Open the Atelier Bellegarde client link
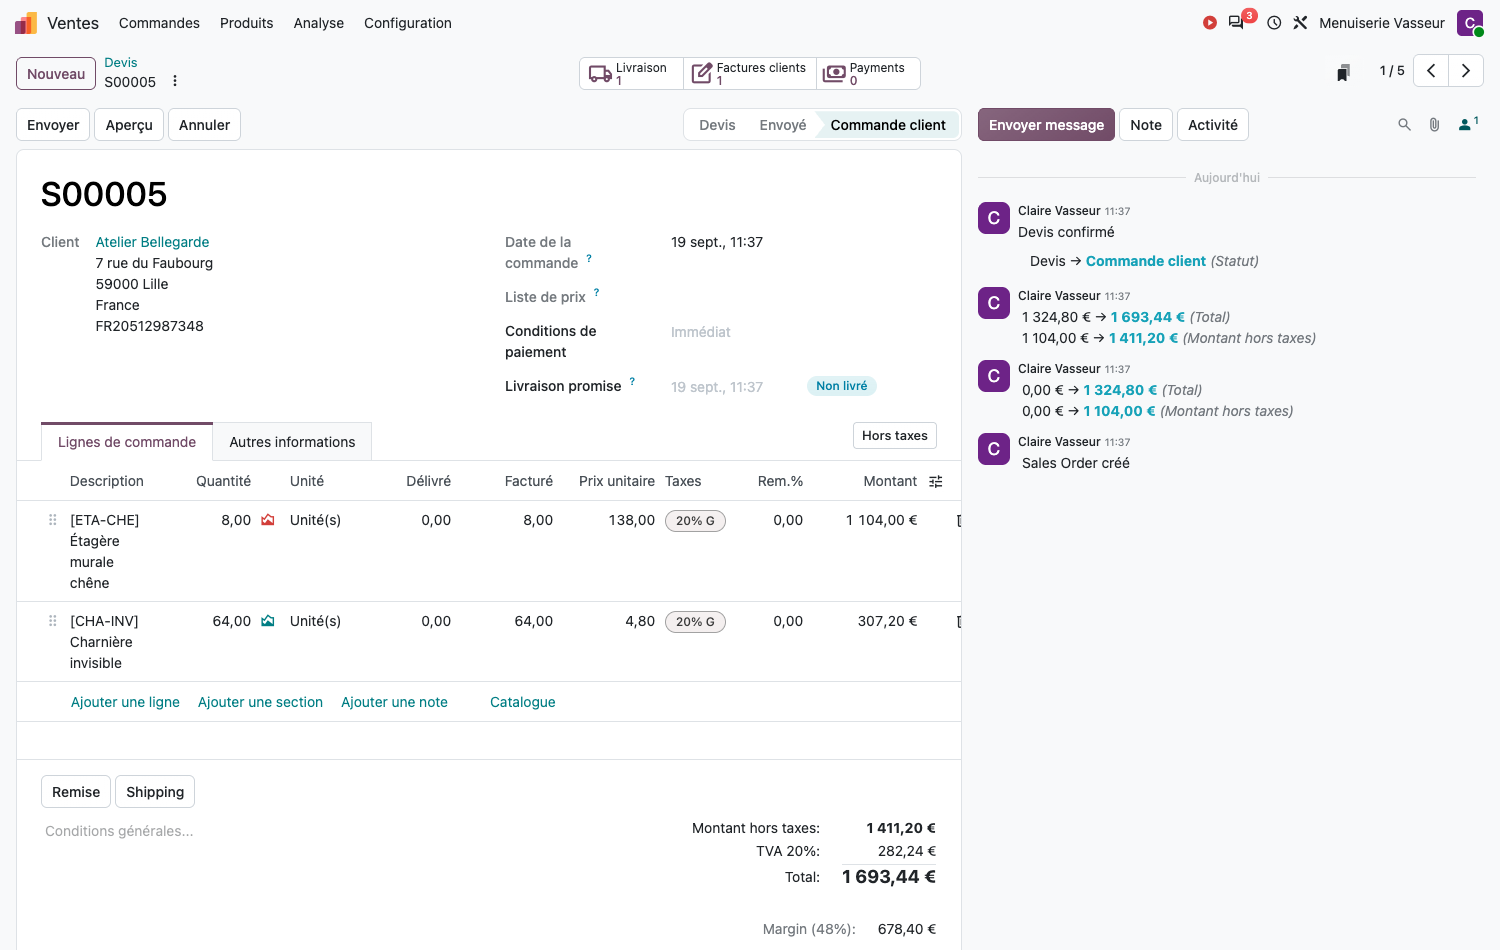Screen dimensions: 1500x950 pos(152,242)
